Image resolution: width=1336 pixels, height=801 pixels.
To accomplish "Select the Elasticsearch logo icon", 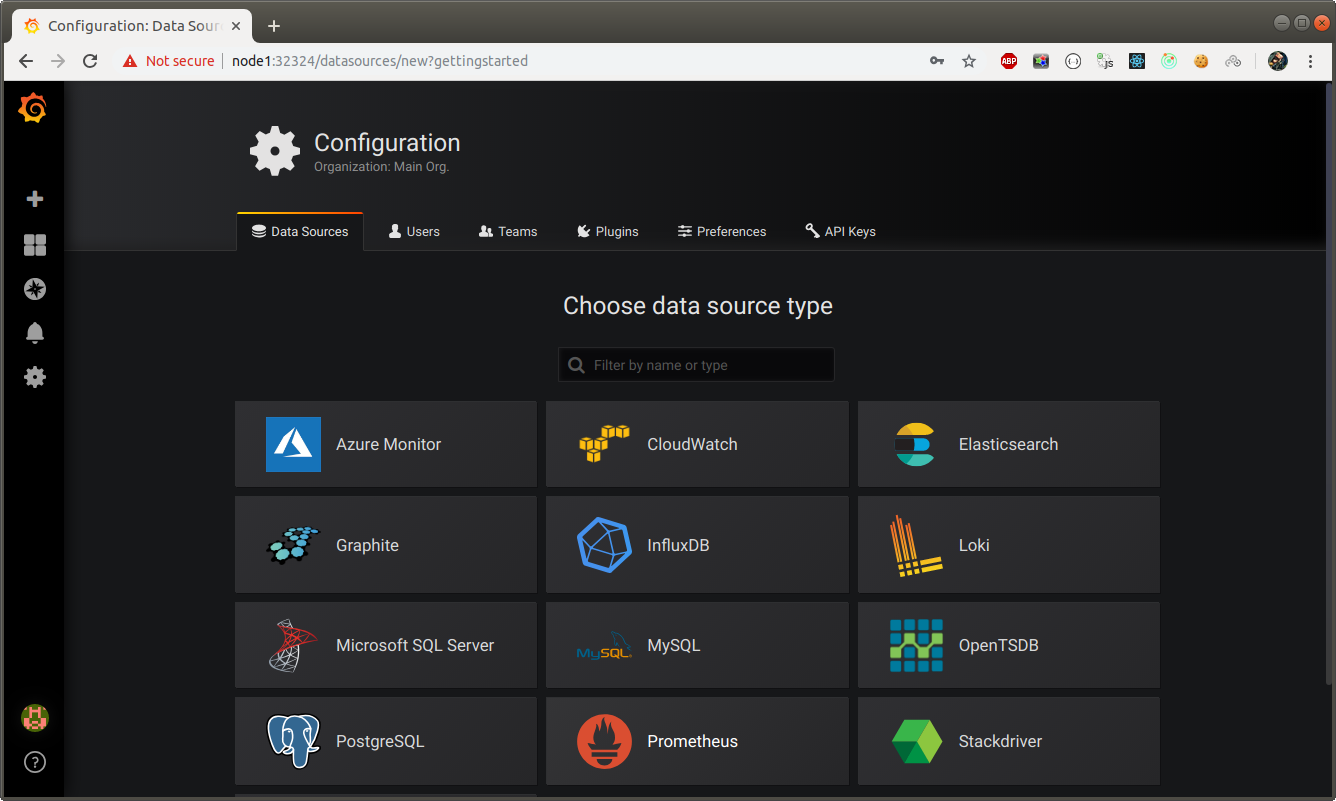I will 916,444.
